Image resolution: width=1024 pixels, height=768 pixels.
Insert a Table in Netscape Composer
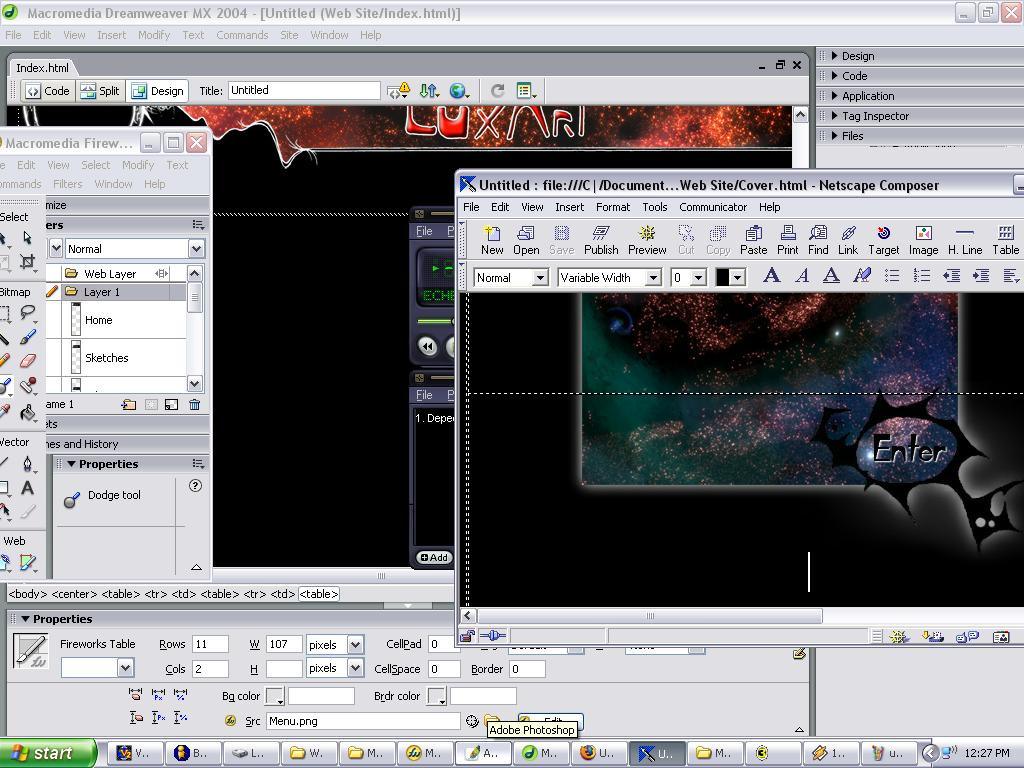[x=1006, y=240]
